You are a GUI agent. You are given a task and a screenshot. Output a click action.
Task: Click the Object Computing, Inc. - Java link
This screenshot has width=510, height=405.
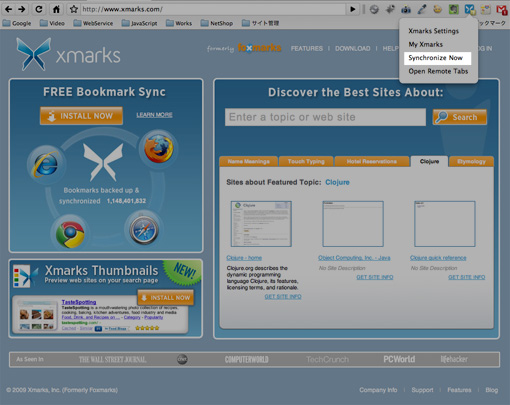tap(354, 258)
